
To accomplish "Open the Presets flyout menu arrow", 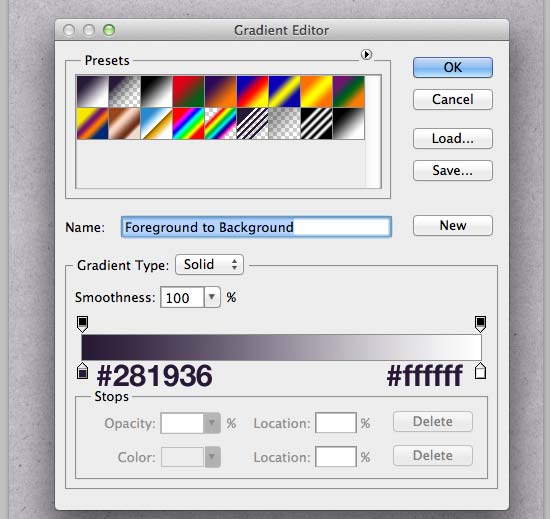I will 366,55.
